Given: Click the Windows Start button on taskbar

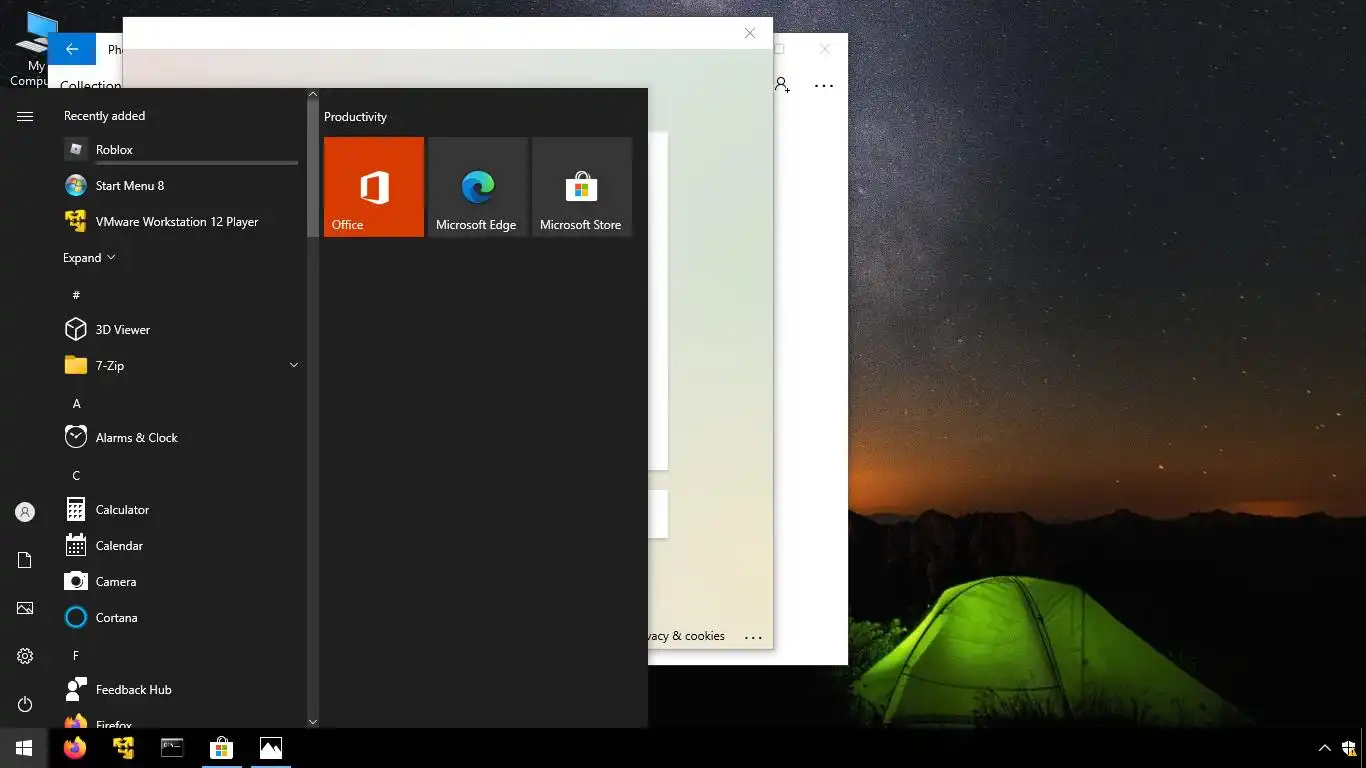Looking at the screenshot, I should (x=24, y=748).
